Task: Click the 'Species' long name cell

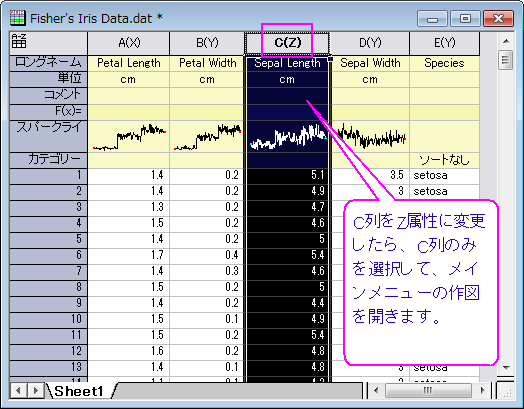Action: coord(444,63)
